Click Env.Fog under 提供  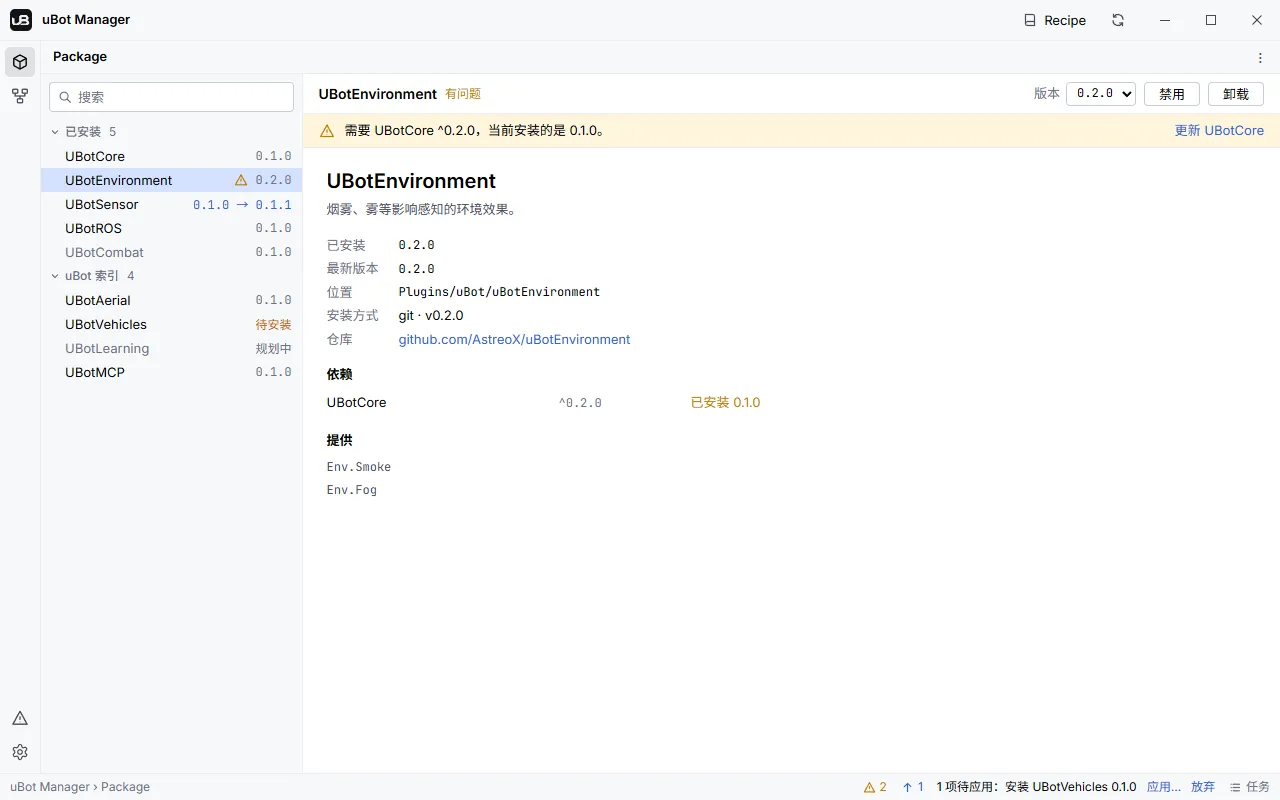pos(352,490)
